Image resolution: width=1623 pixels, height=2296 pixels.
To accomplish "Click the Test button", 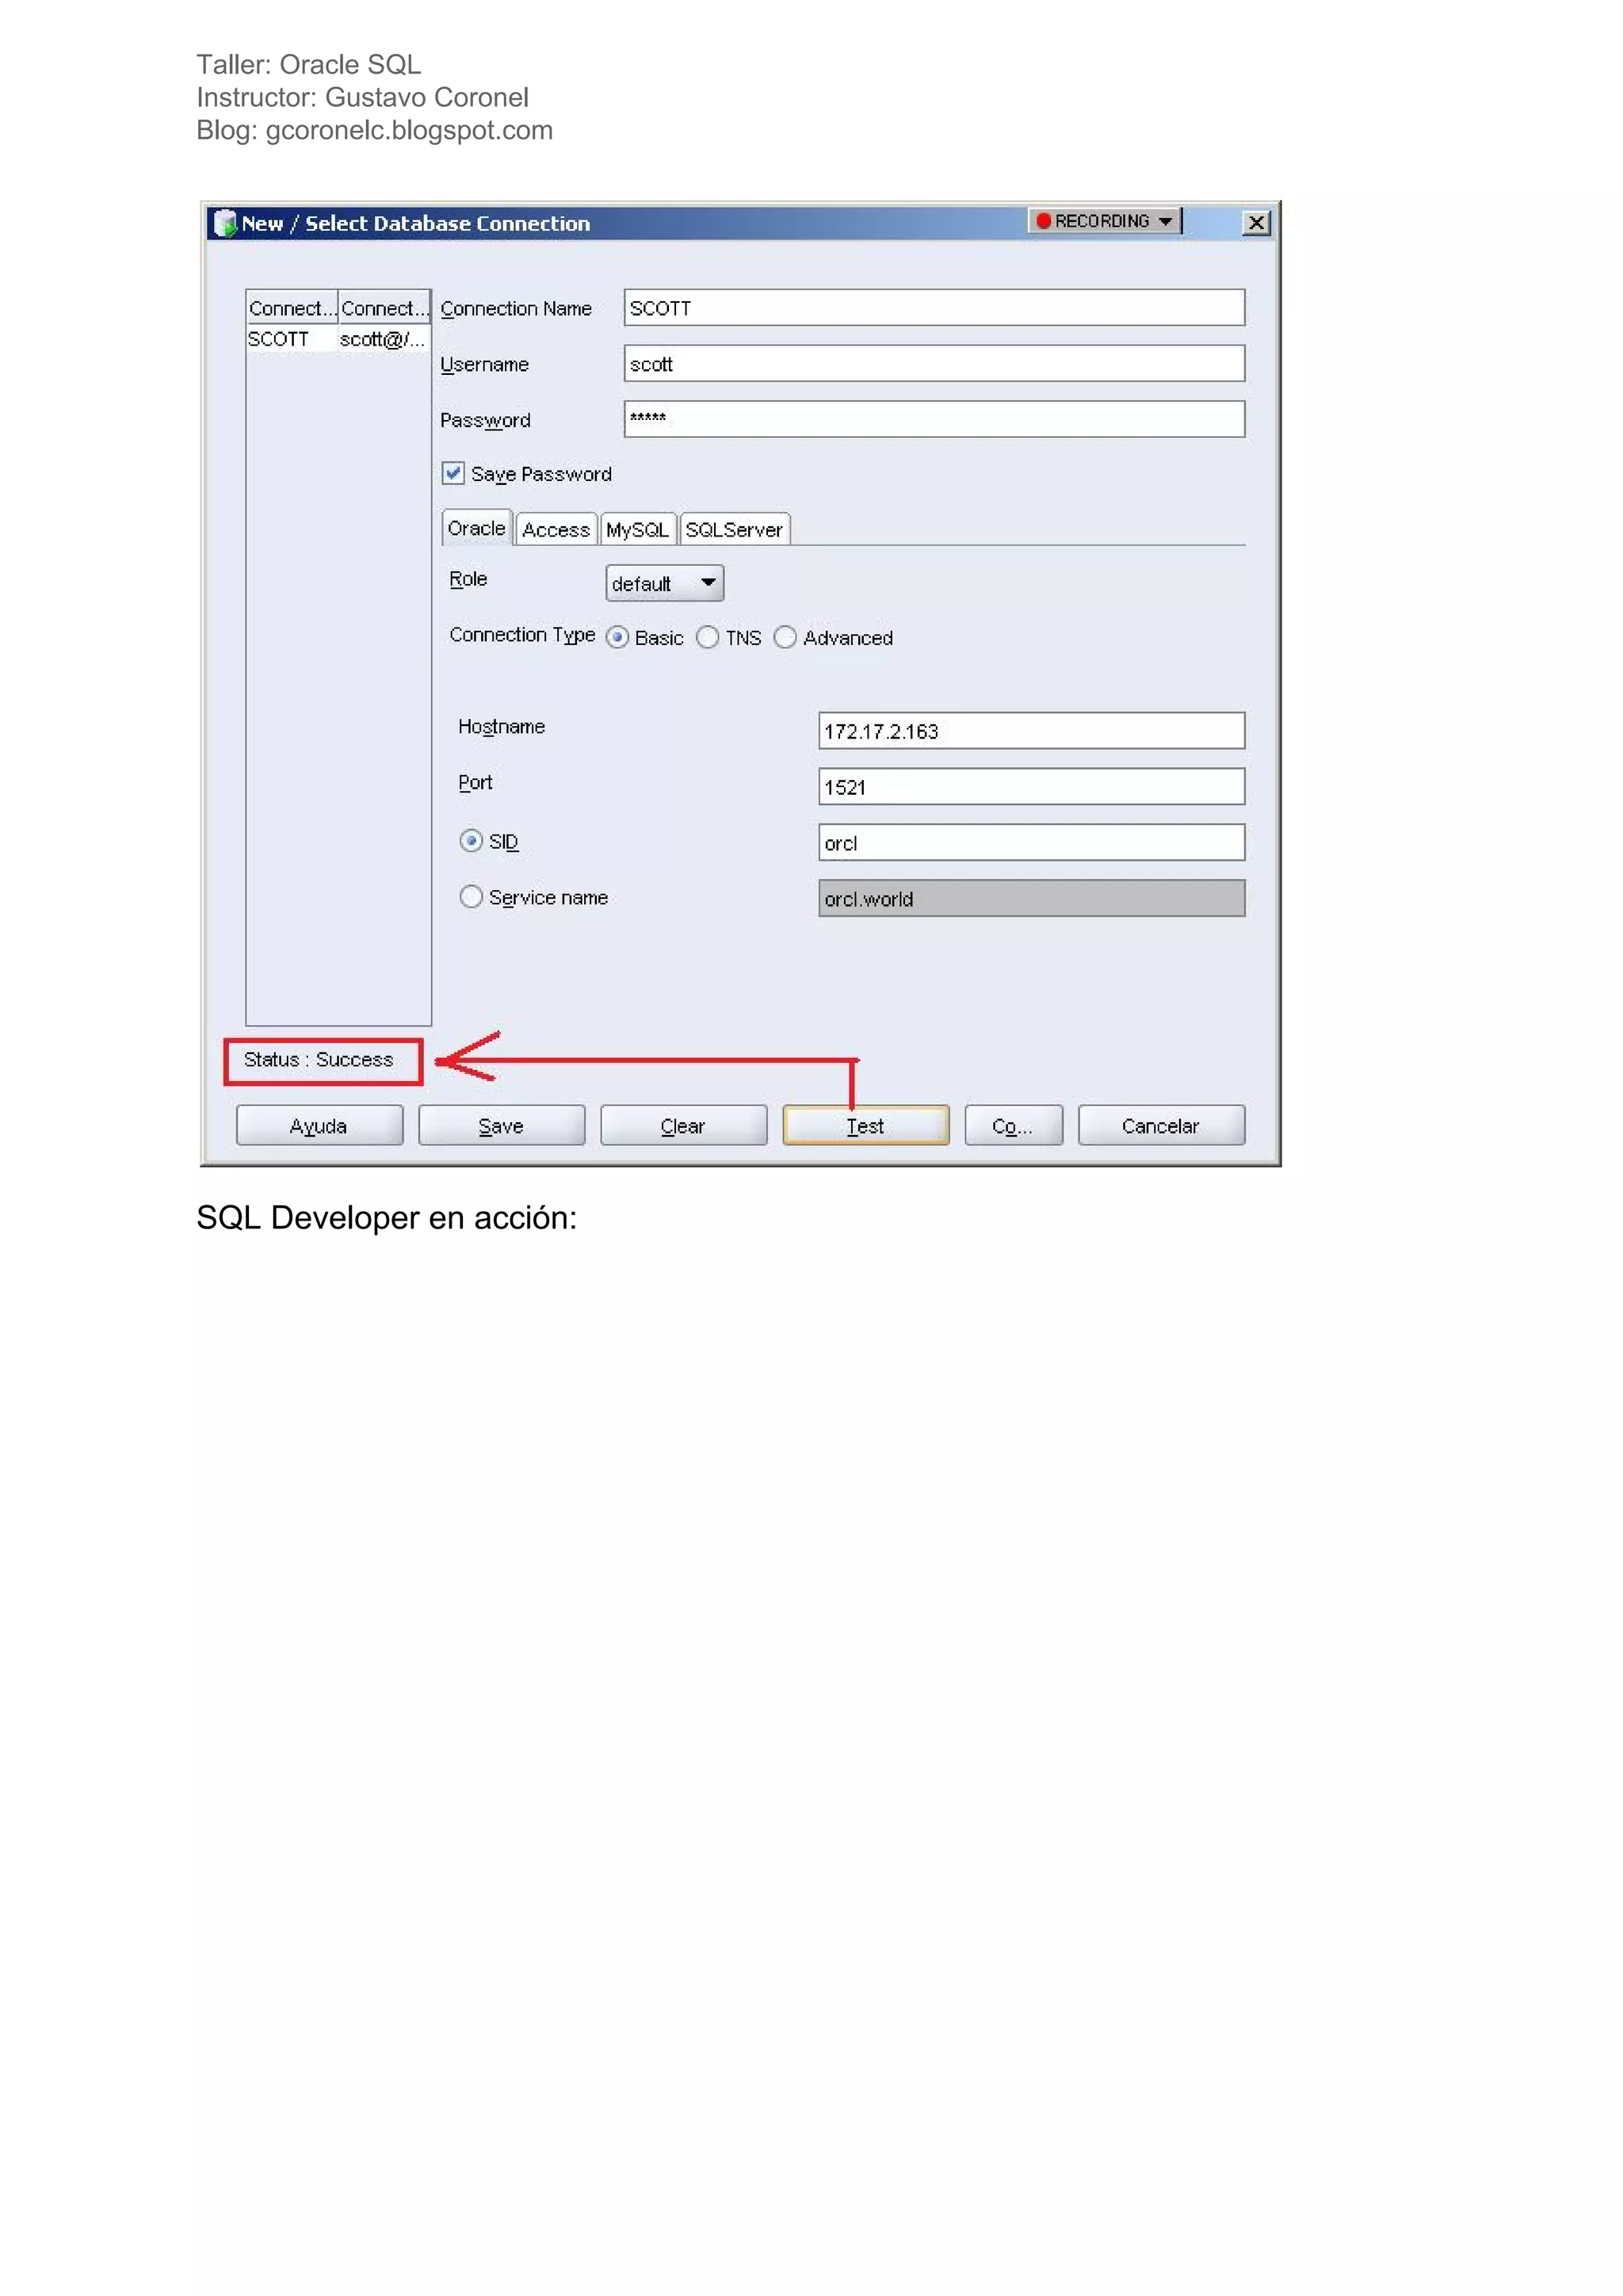I will (865, 1126).
